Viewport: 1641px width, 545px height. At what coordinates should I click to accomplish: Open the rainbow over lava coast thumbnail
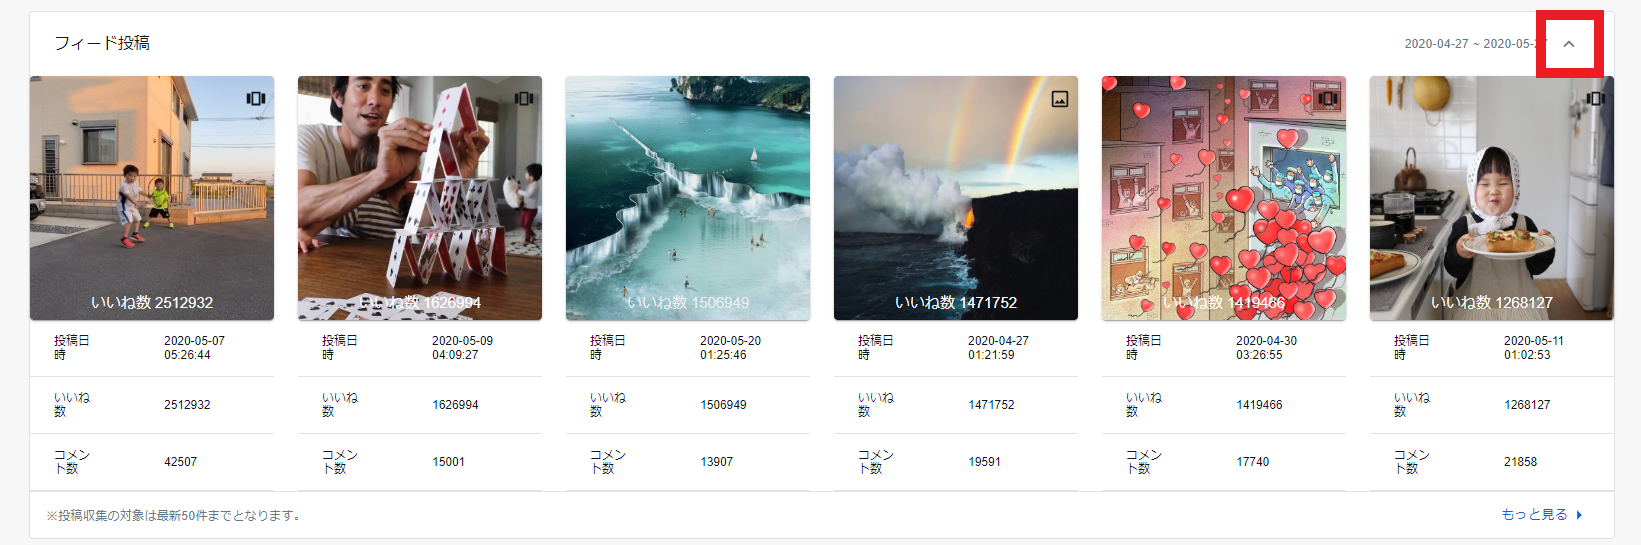(956, 190)
